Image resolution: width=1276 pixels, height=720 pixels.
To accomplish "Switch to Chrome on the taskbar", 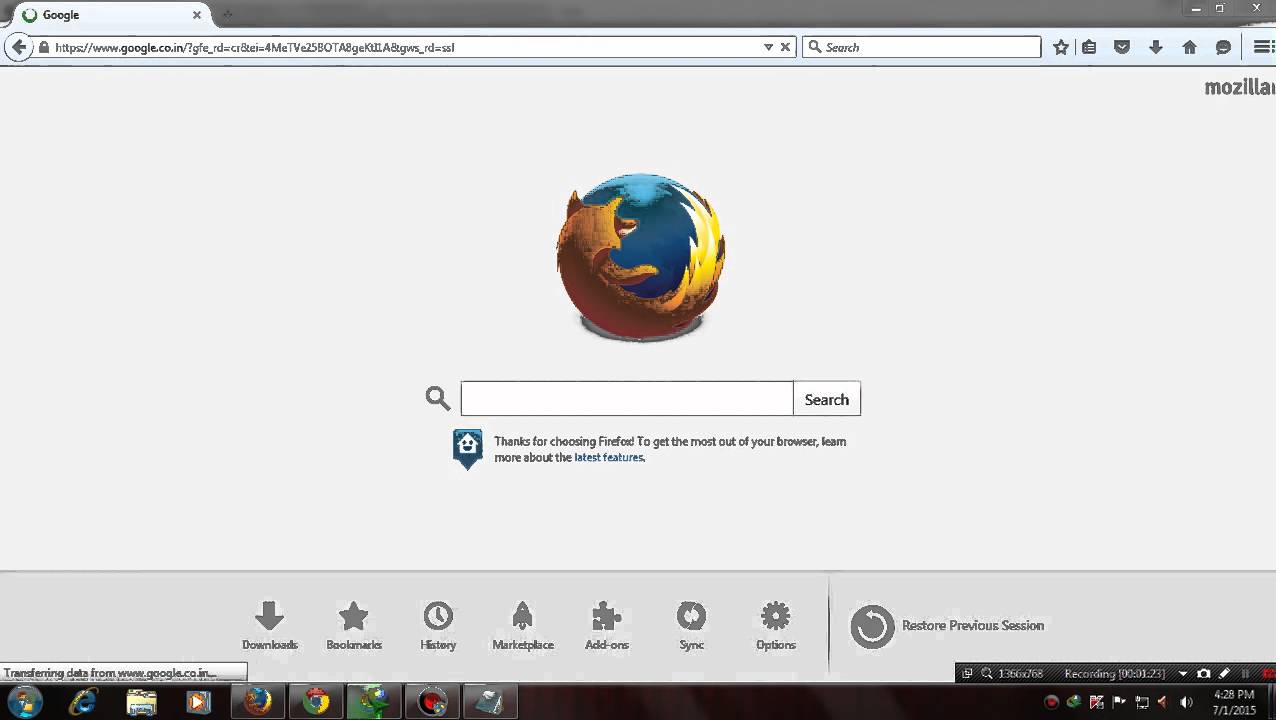I will [x=316, y=702].
